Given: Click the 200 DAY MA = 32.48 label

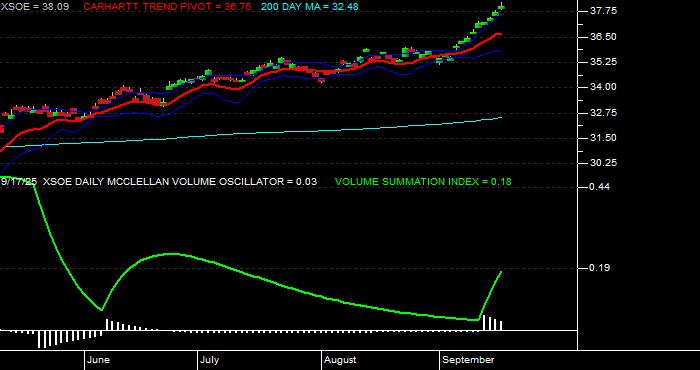Looking at the screenshot, I should coord(309,7).
